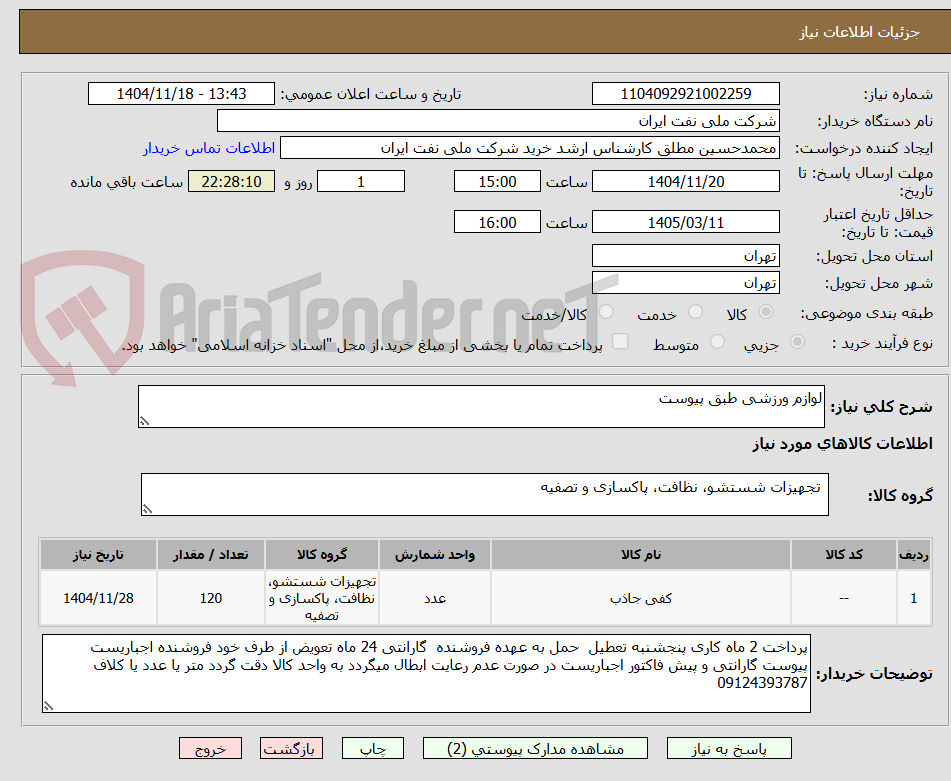
Task: Click the چاپ print button
Action: [x=373, y=748]
